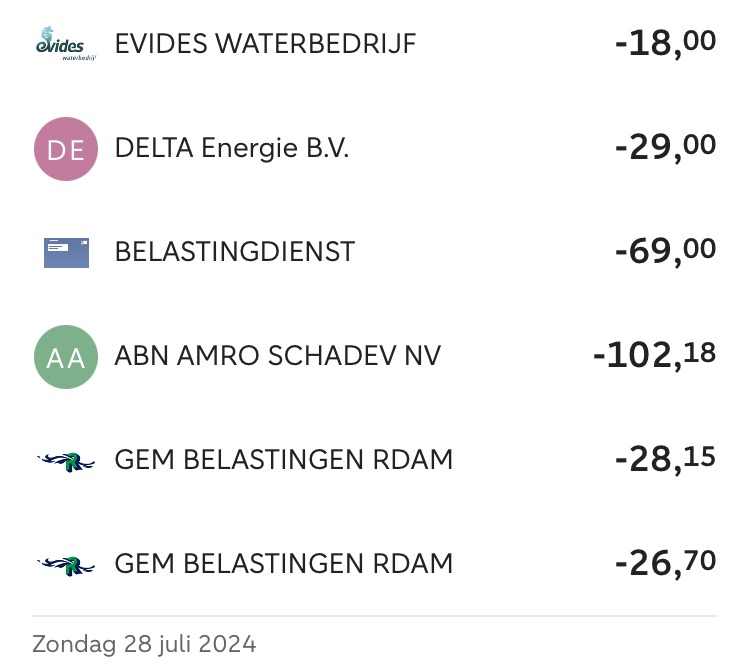Viewport: 750px width, 672px height.
Task: Click the Rotterdam logo beside the -28,15 payment
Action: 66,460
